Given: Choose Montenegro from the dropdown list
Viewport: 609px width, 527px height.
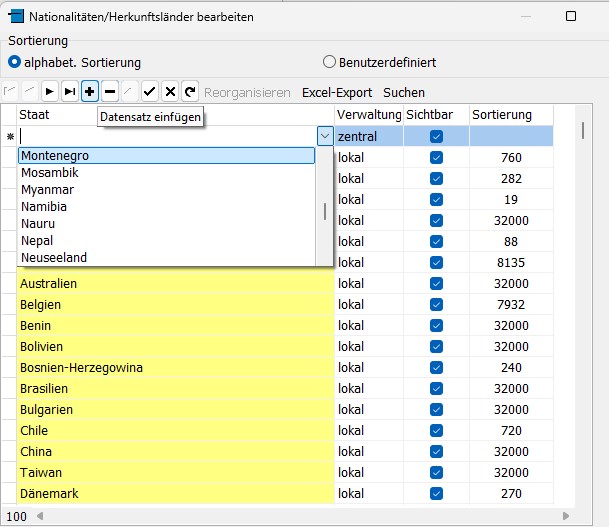Looking at the screenshot, I should (166, 155).
